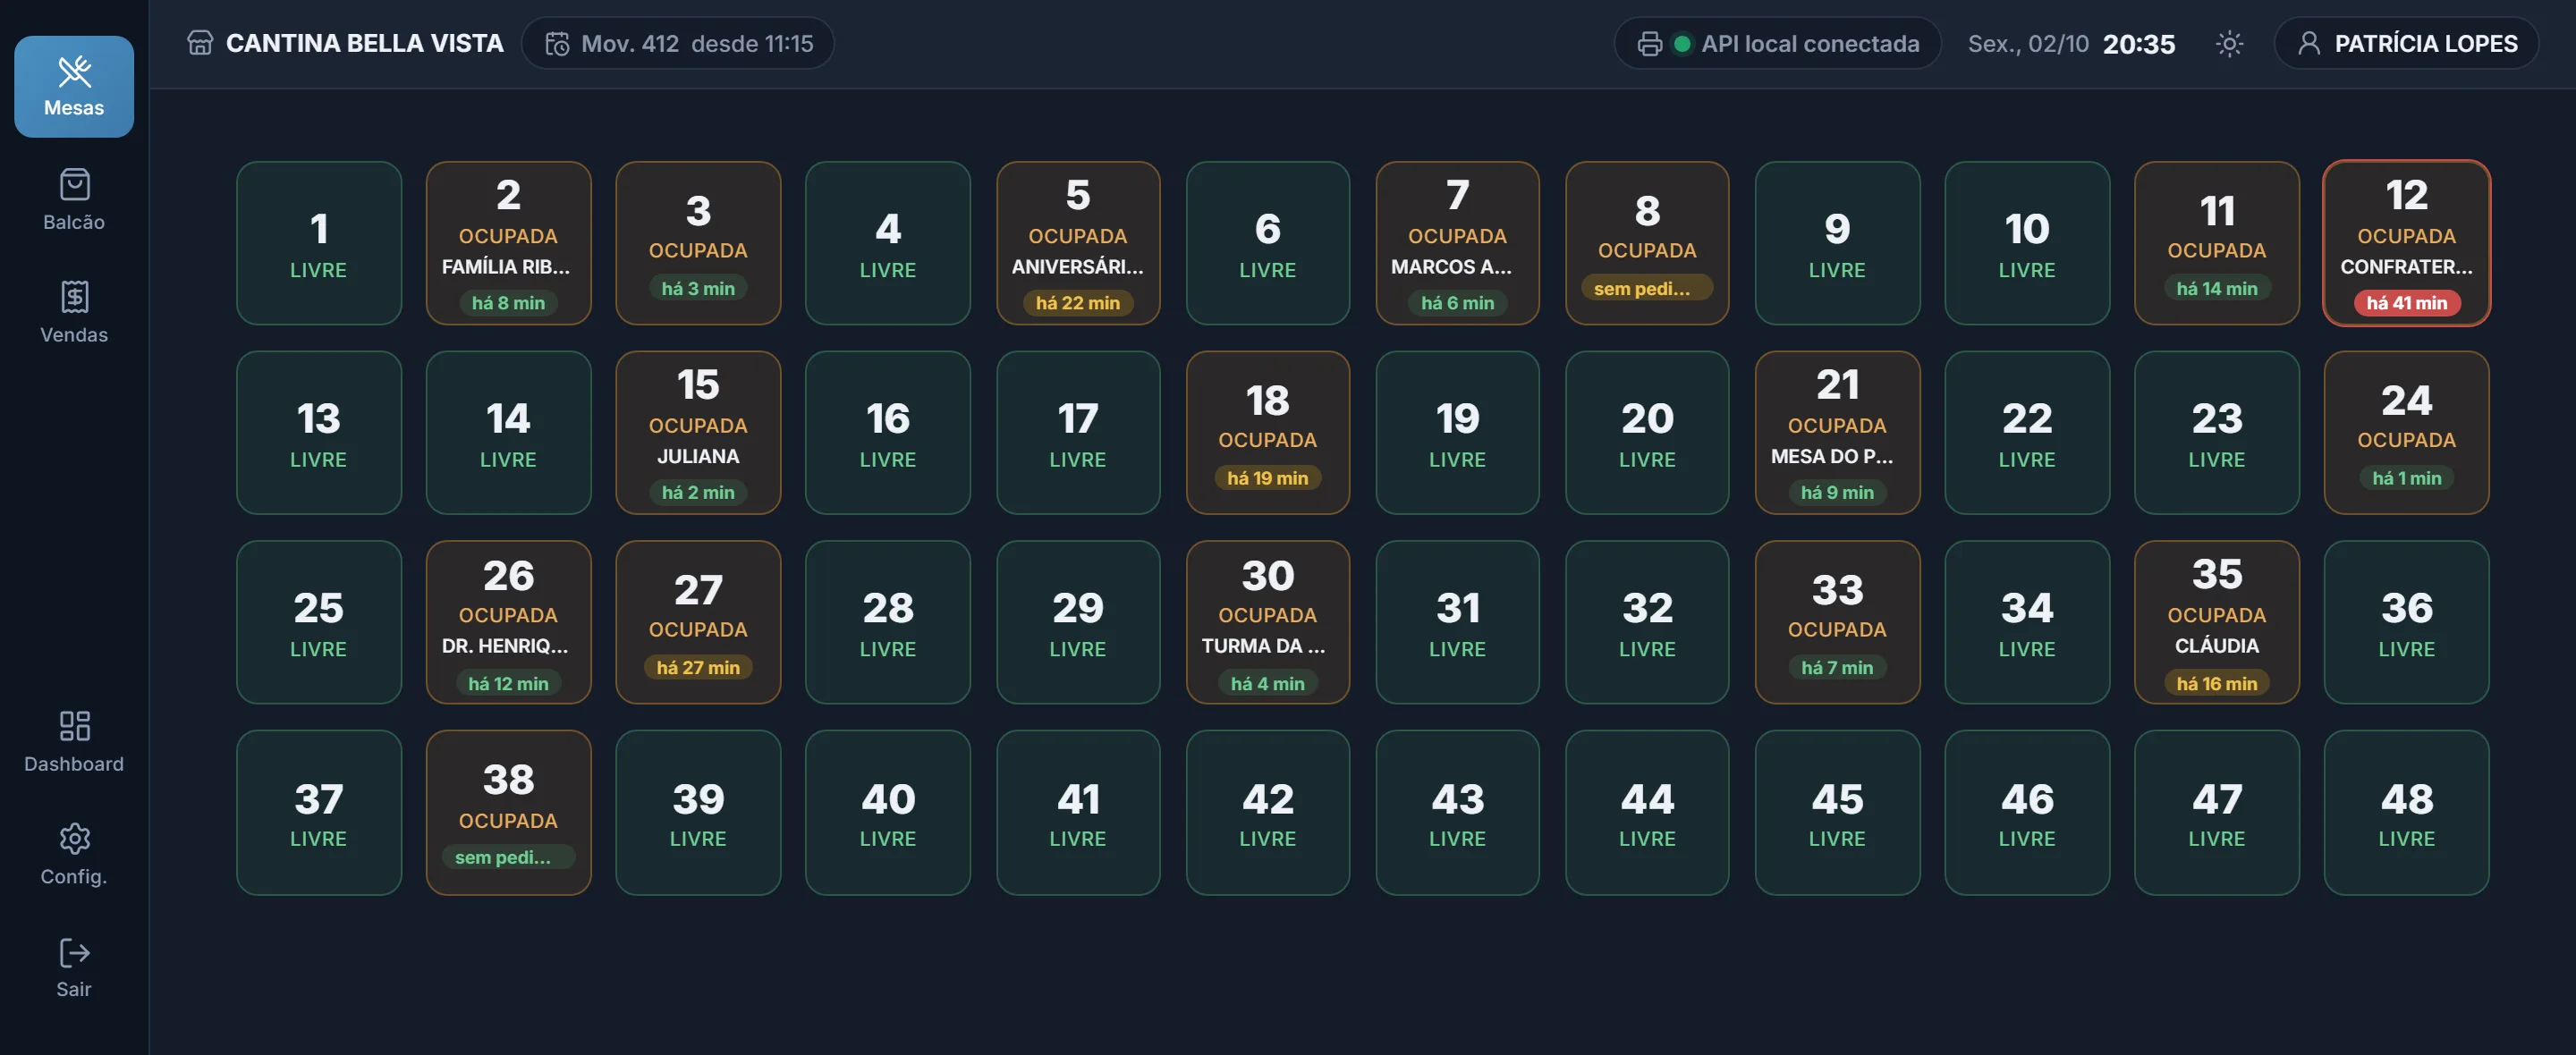Open free table 48
Image resolution: width=2576 pixels, height=1055 pixels.
click(x=2406, y=812)
